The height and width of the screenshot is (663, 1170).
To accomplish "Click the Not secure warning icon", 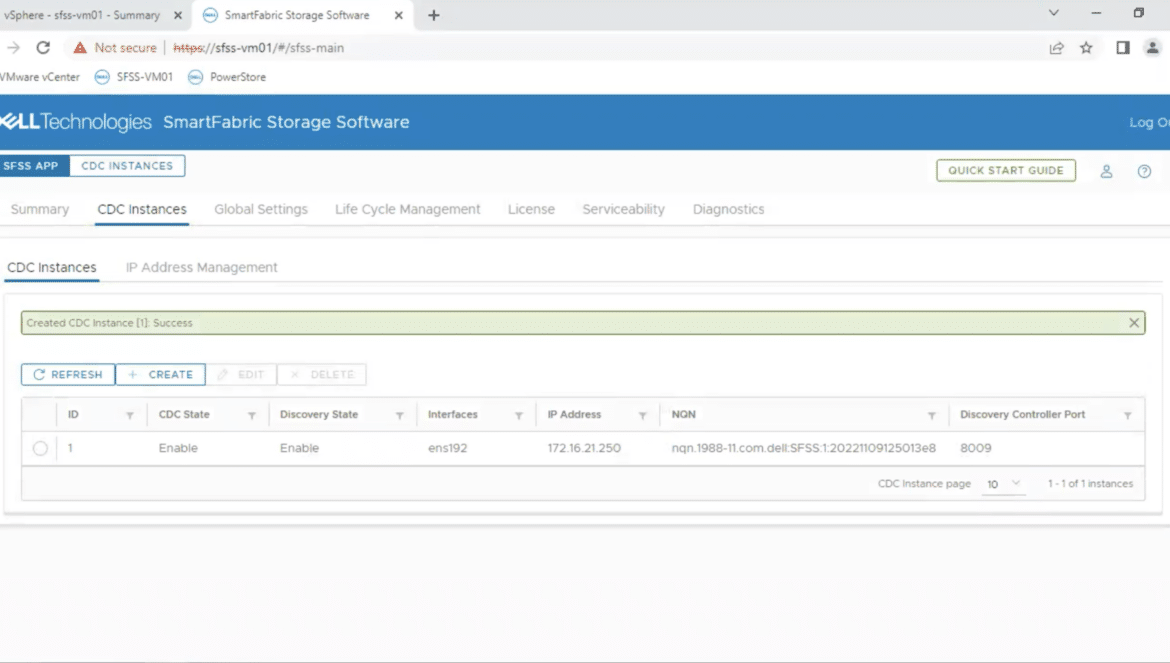I will pos(80,48).
